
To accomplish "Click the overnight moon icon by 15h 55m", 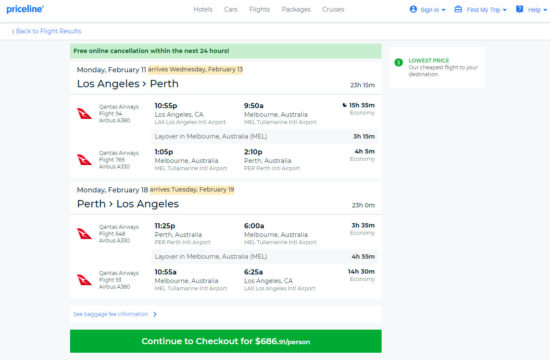I will tap(344, 105).
